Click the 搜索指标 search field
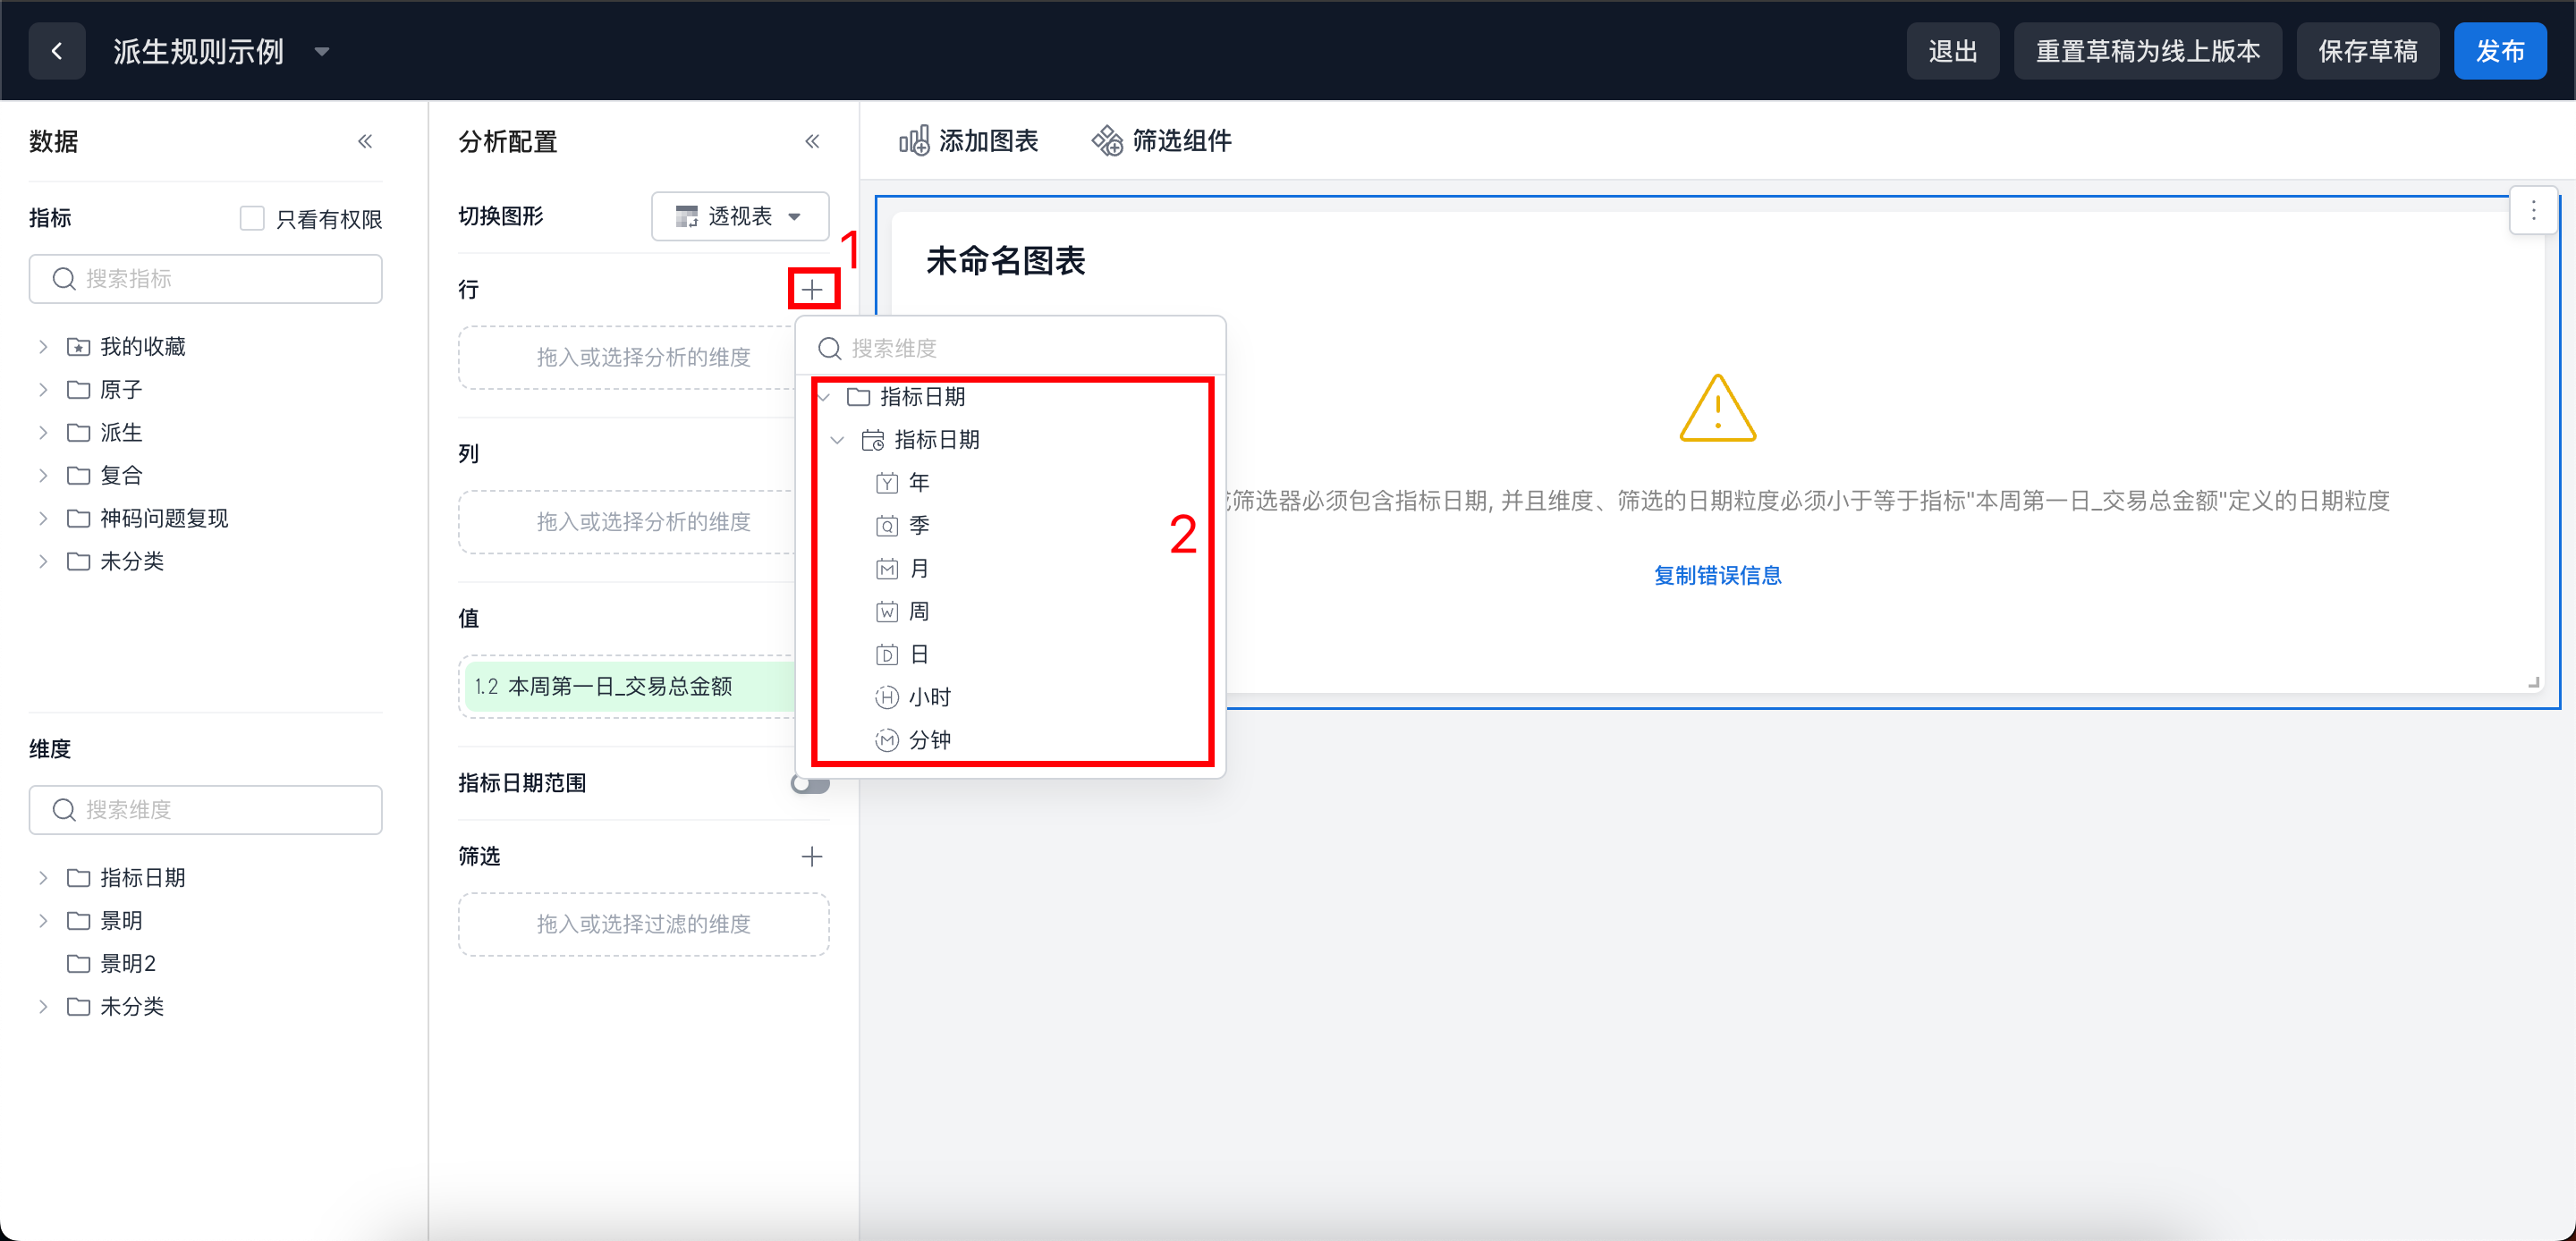 click(206, 279)
